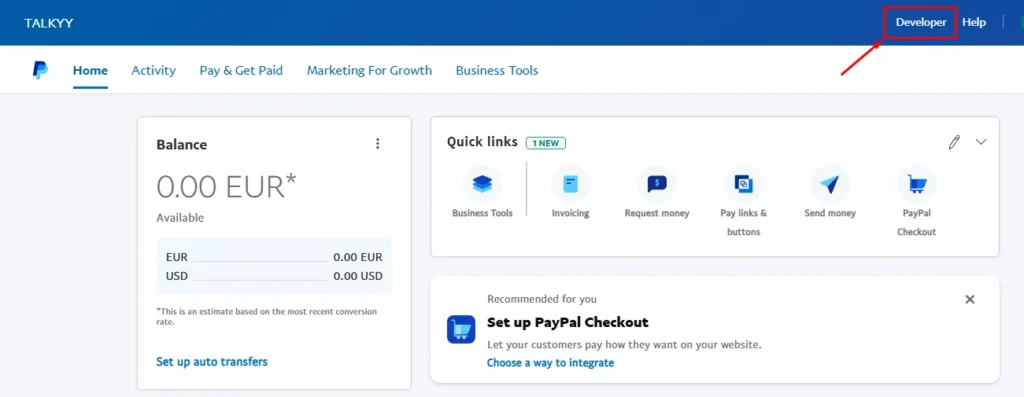Screen dimensions: 1024x397
Task: Collapse the Quick links panel chevron
Action: 981,142
